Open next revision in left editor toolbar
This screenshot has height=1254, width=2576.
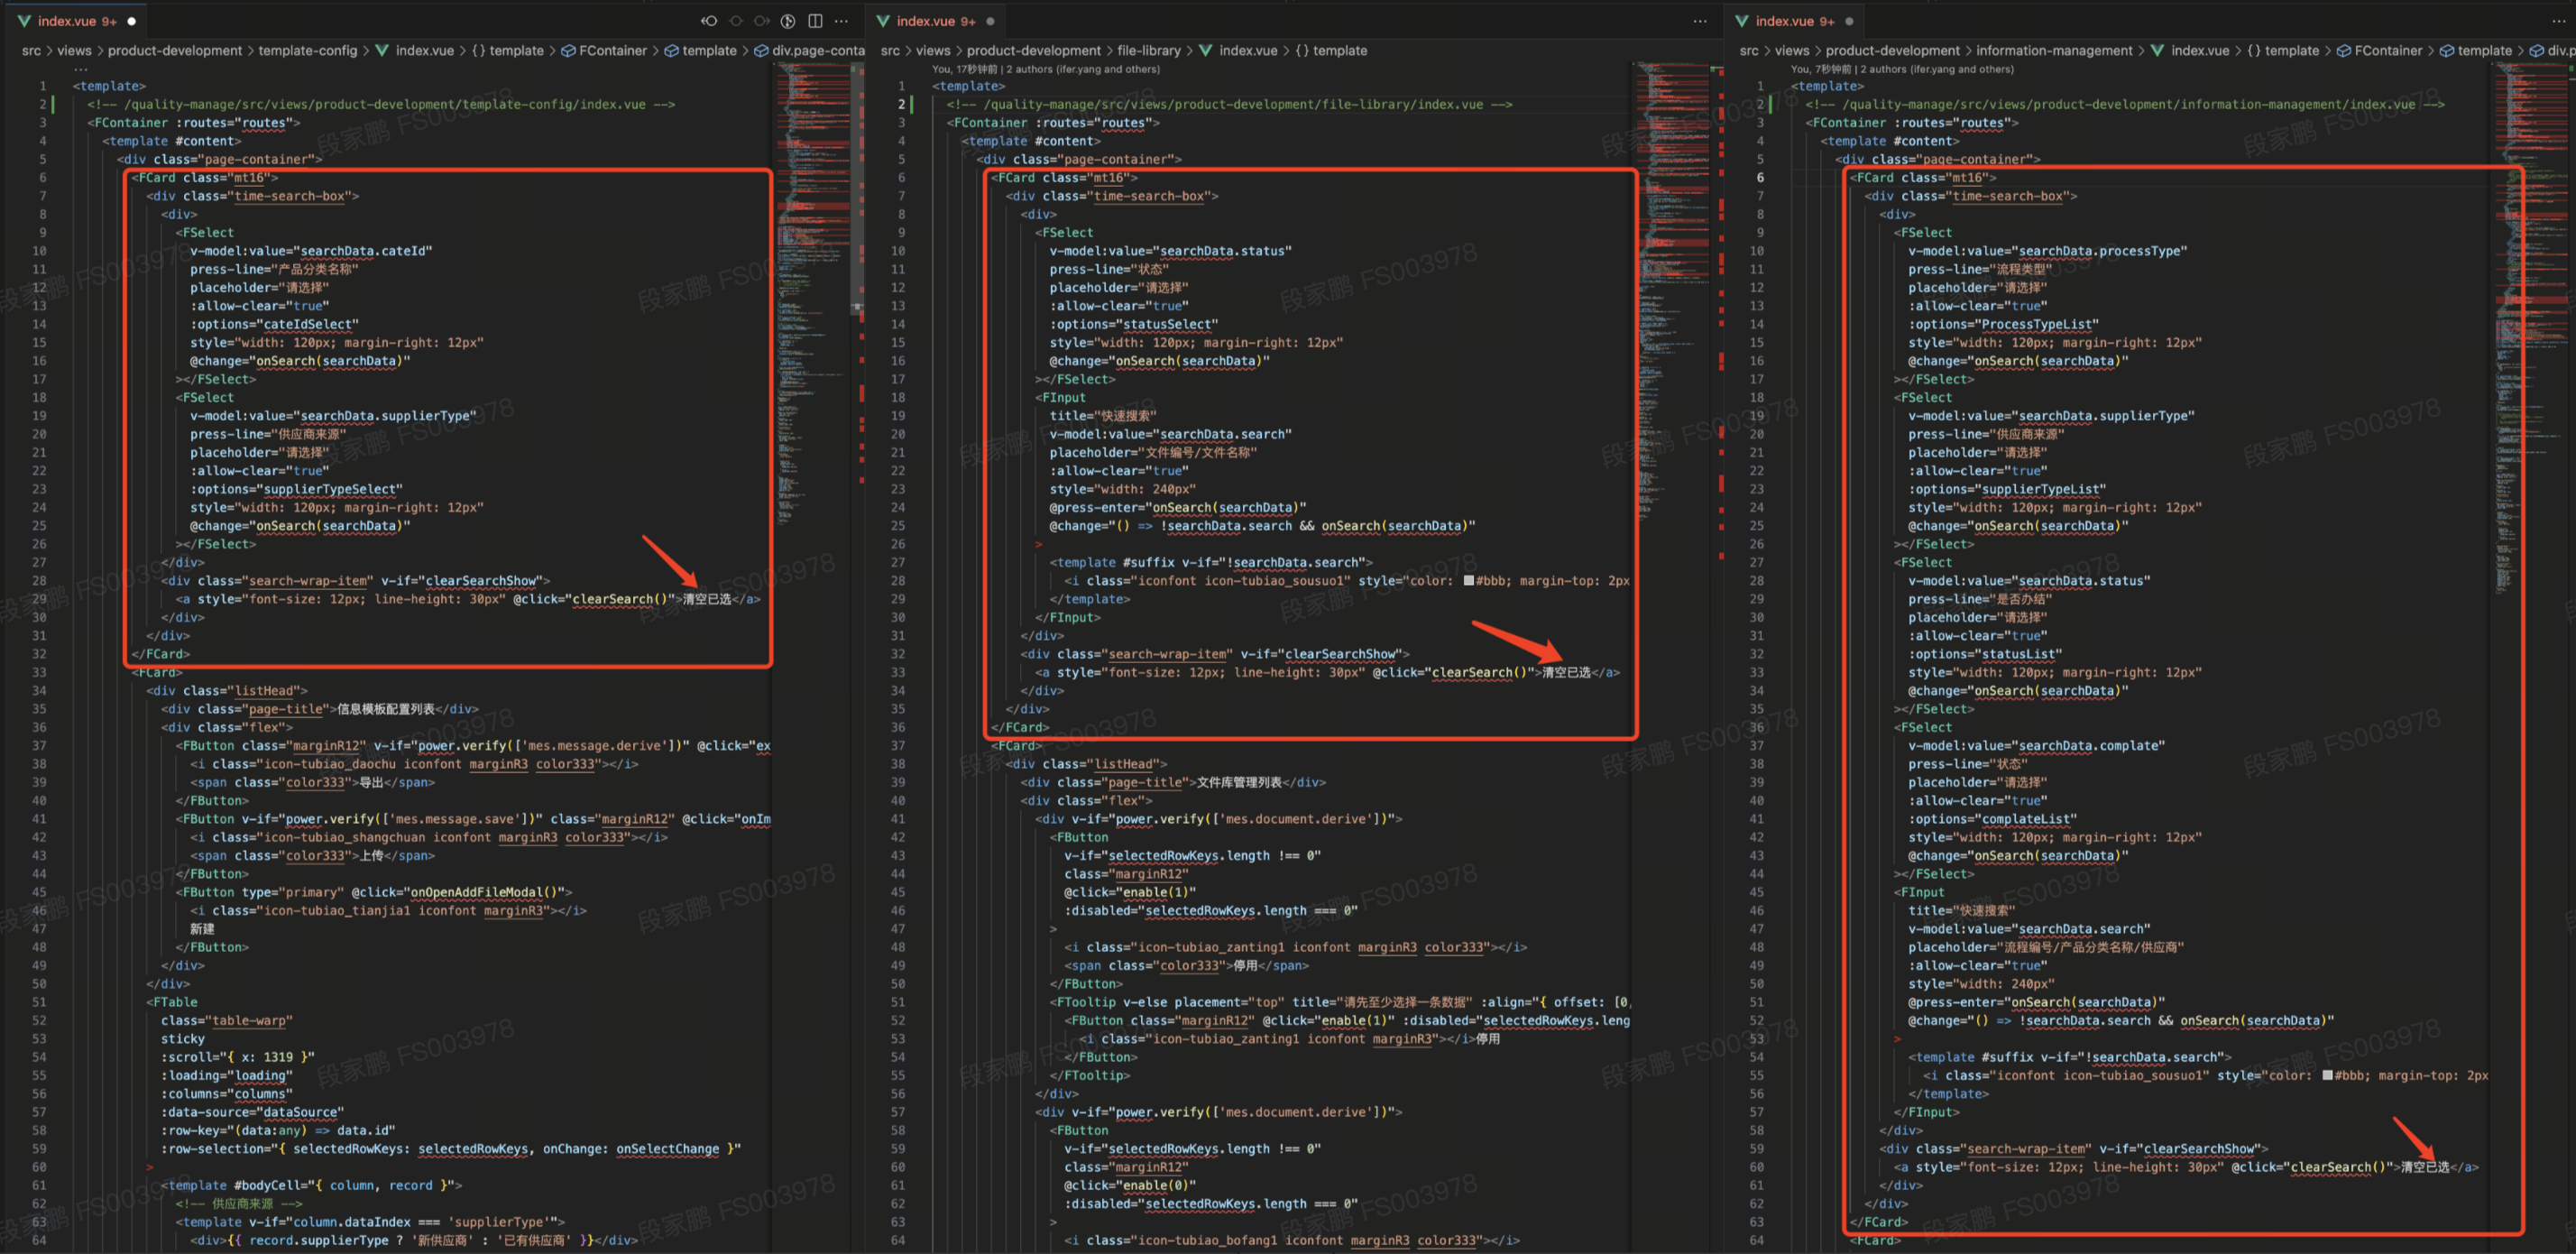[x=762, y=21]
